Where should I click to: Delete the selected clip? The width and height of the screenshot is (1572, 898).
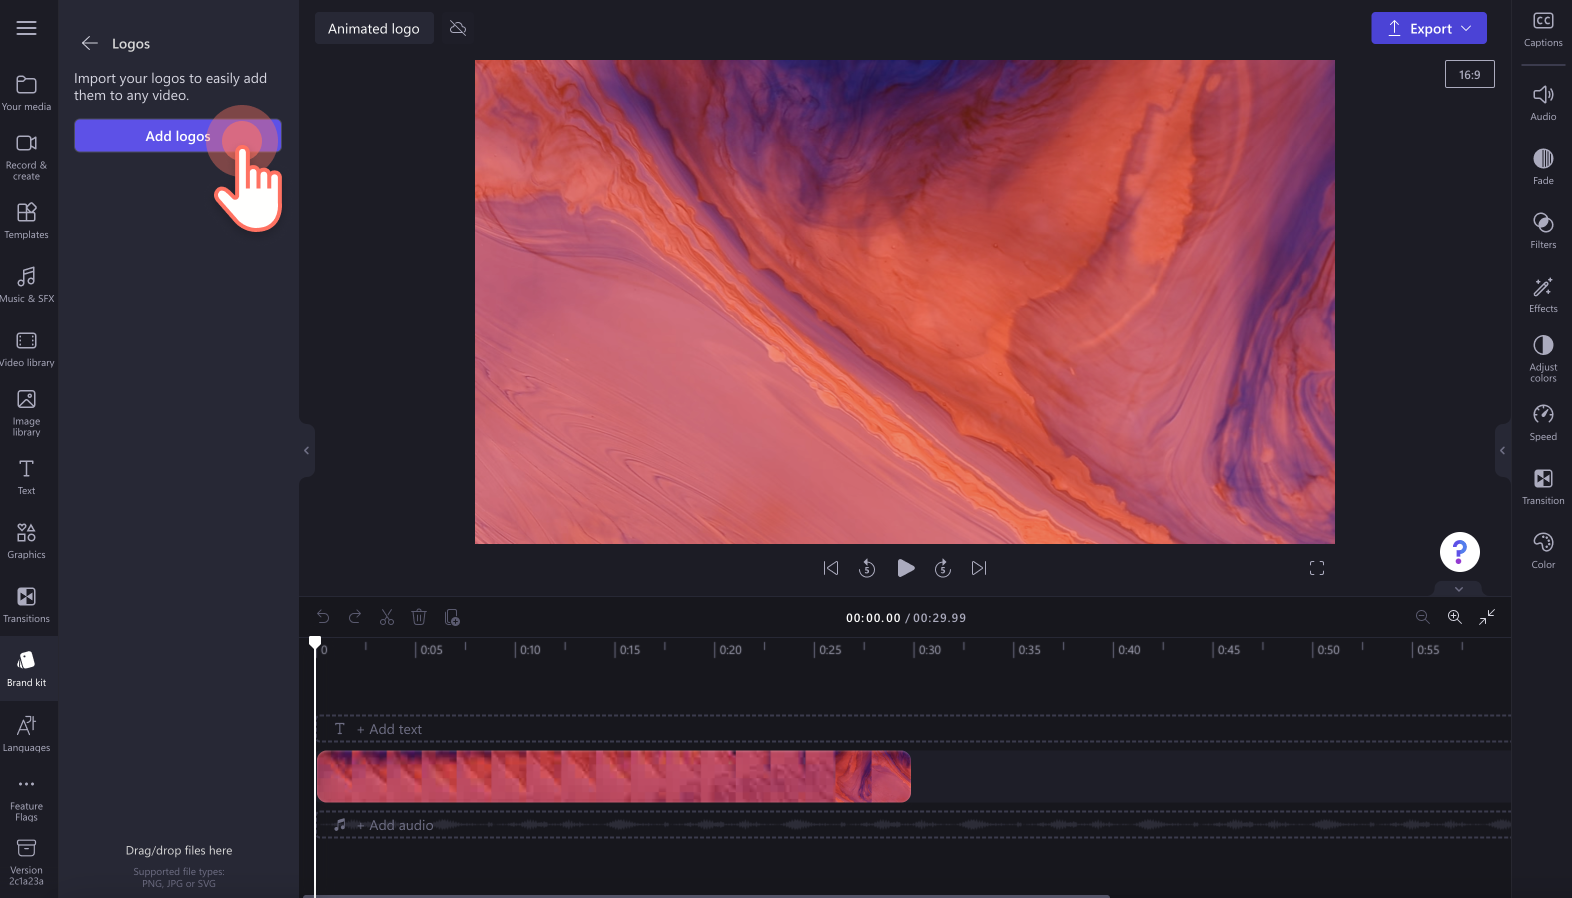(x=419, y=617)
